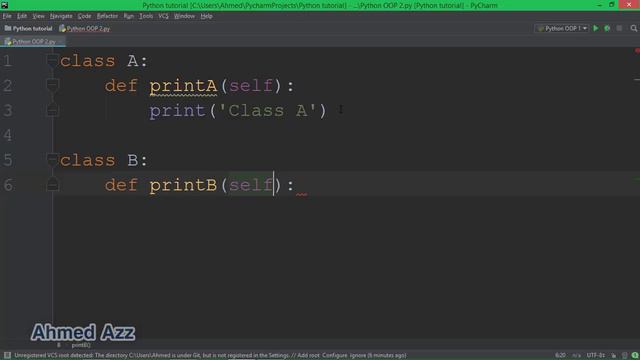Image resolution: width=640 pixels, height=360 pixels.
Task: Open the Help menu
Action: (x=206, y=16)
